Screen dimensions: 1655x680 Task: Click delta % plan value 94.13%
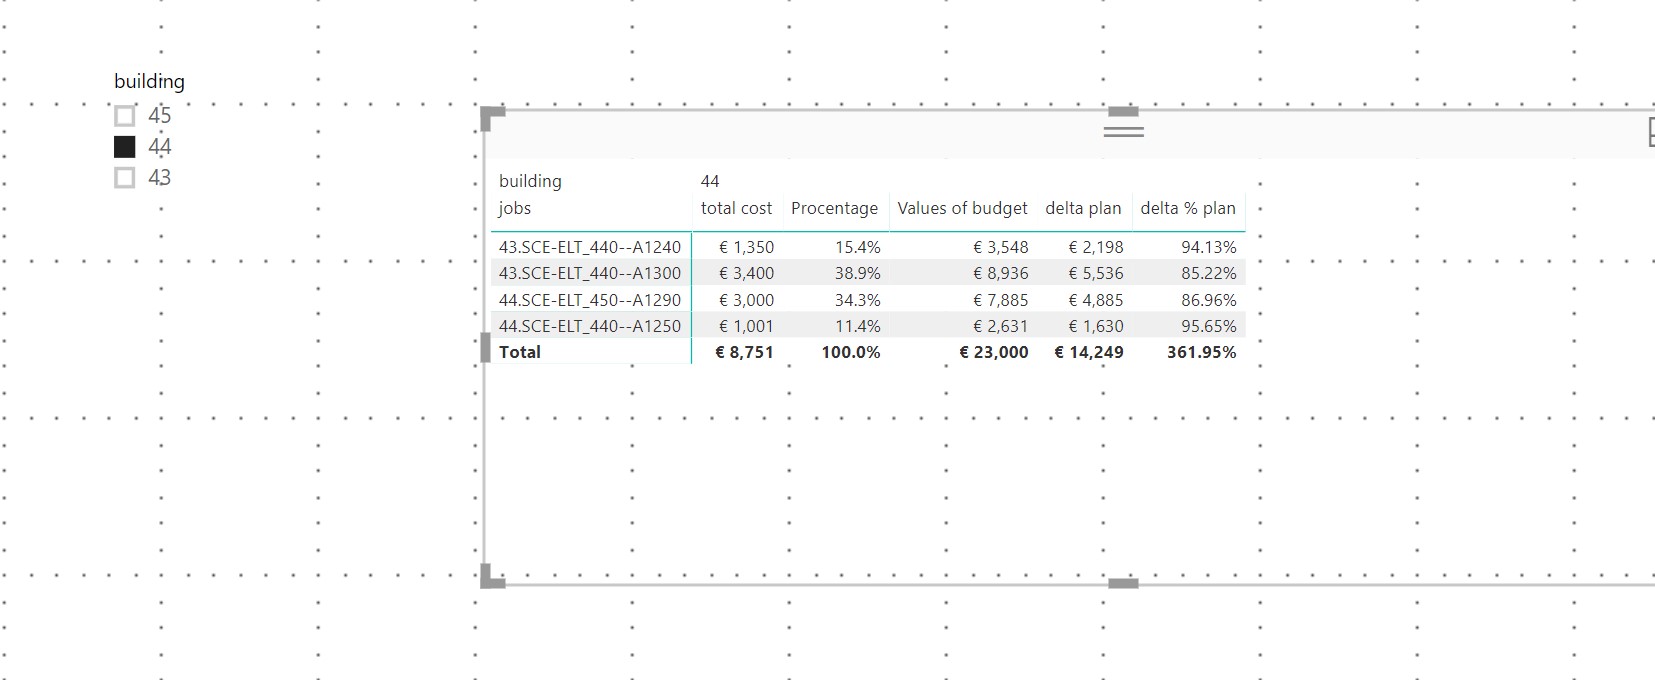[x=1209, y=247]
